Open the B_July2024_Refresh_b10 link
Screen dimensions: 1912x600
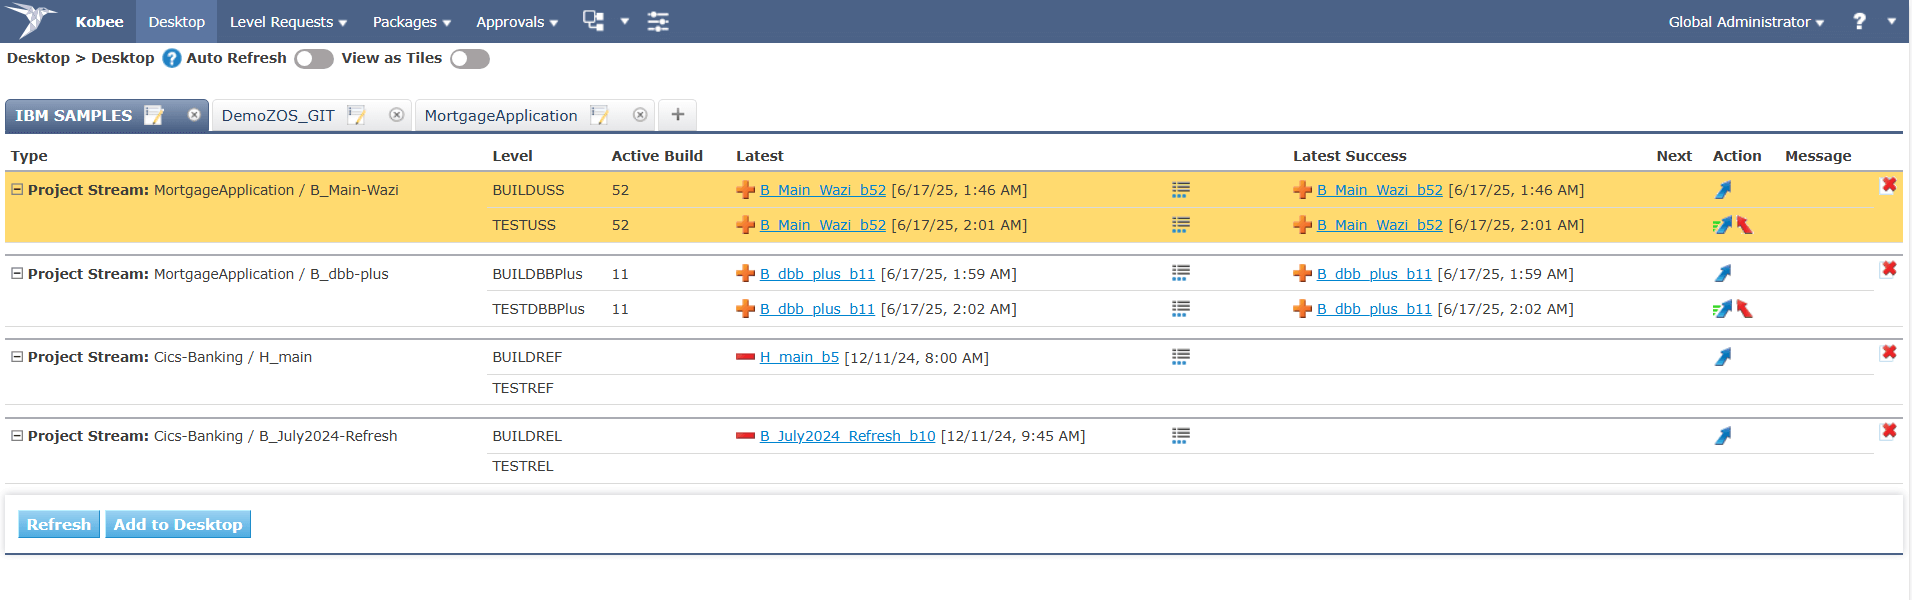tap(848, 436)
